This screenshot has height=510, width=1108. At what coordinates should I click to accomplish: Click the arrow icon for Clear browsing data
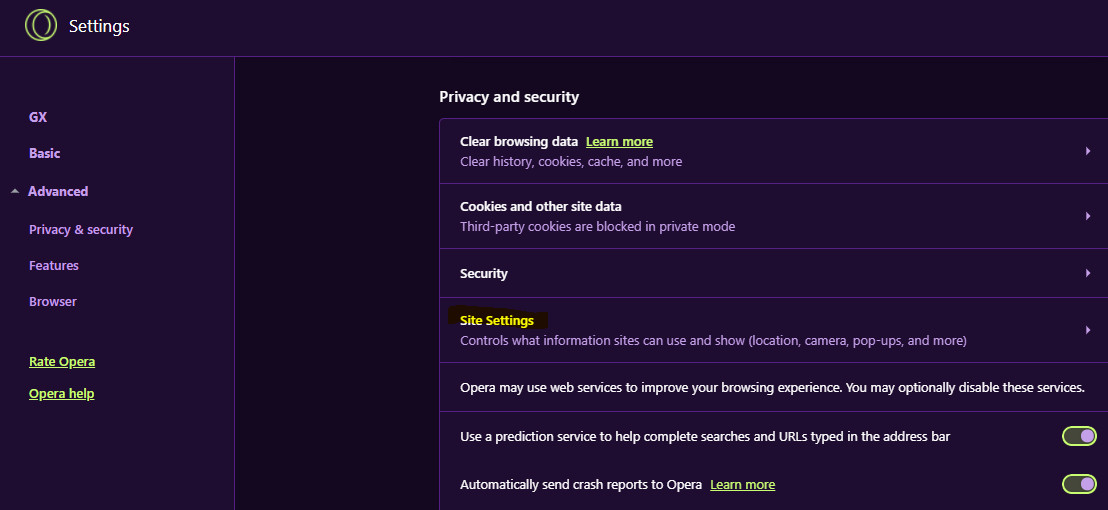(x=1087, y=151)
